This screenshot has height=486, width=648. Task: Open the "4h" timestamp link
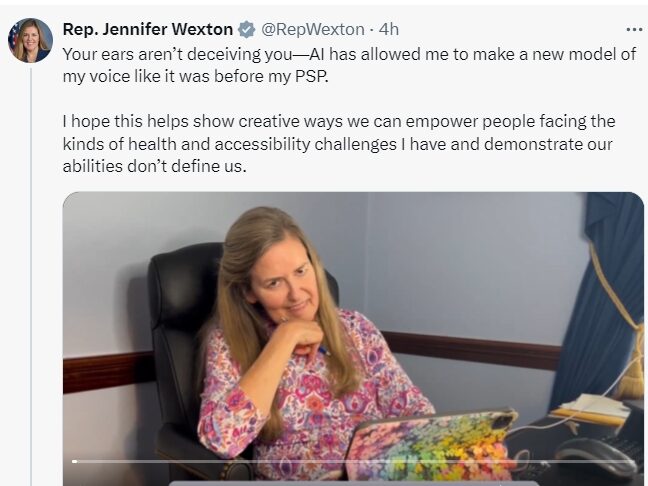click(388, 29)
